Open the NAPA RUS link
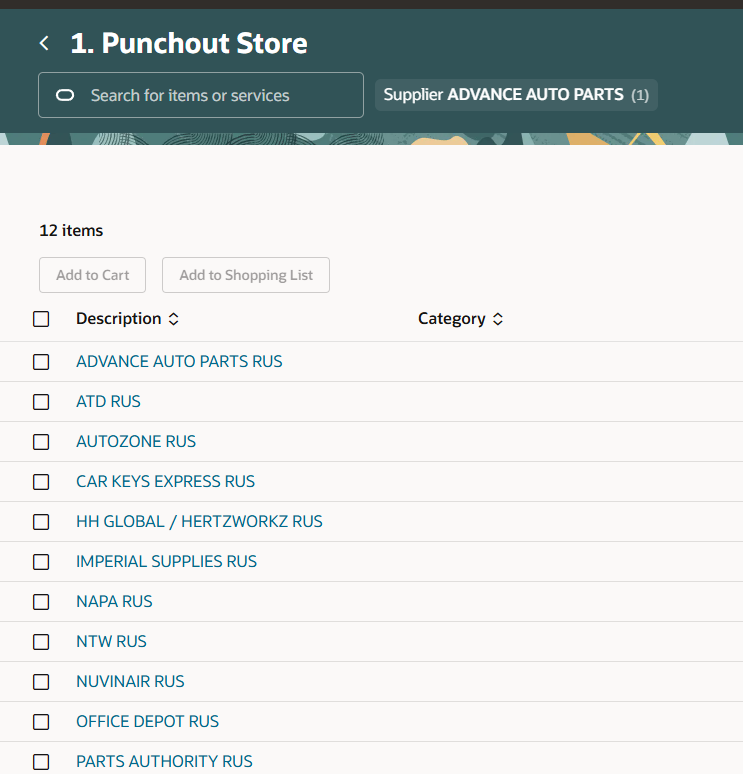Viewport: 743px width, 774px height. tap(114, 601)
